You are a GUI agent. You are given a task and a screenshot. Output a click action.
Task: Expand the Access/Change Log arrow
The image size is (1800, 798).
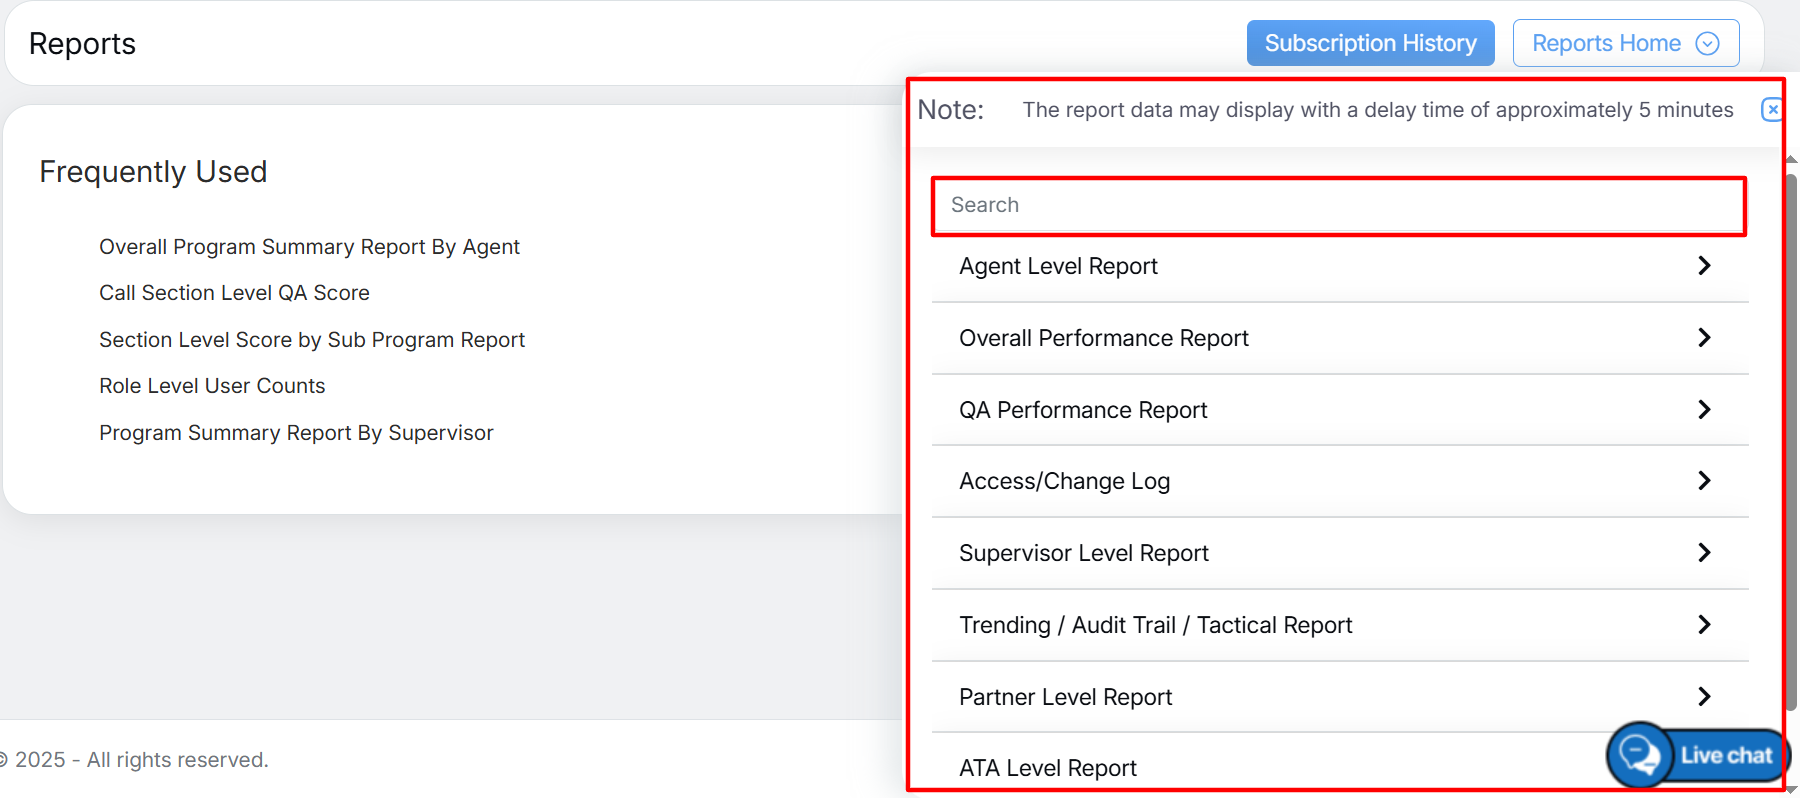click(x=1704, y=481)
